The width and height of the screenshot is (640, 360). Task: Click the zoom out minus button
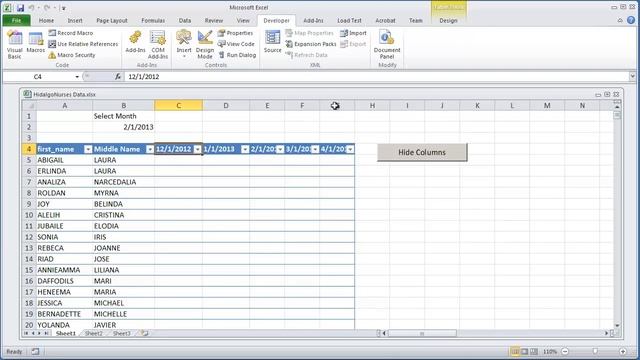(565, 351)
